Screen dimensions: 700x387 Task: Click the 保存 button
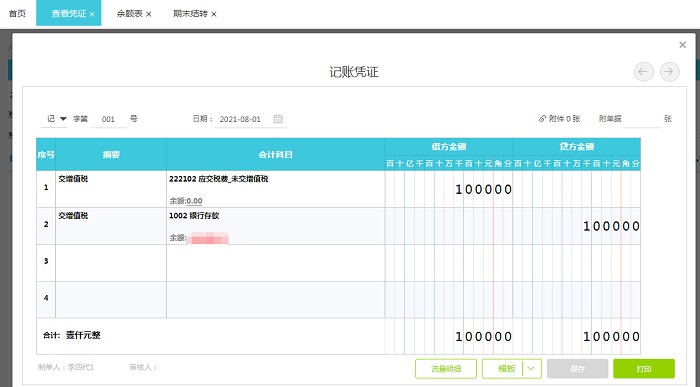tap(577, 369)
